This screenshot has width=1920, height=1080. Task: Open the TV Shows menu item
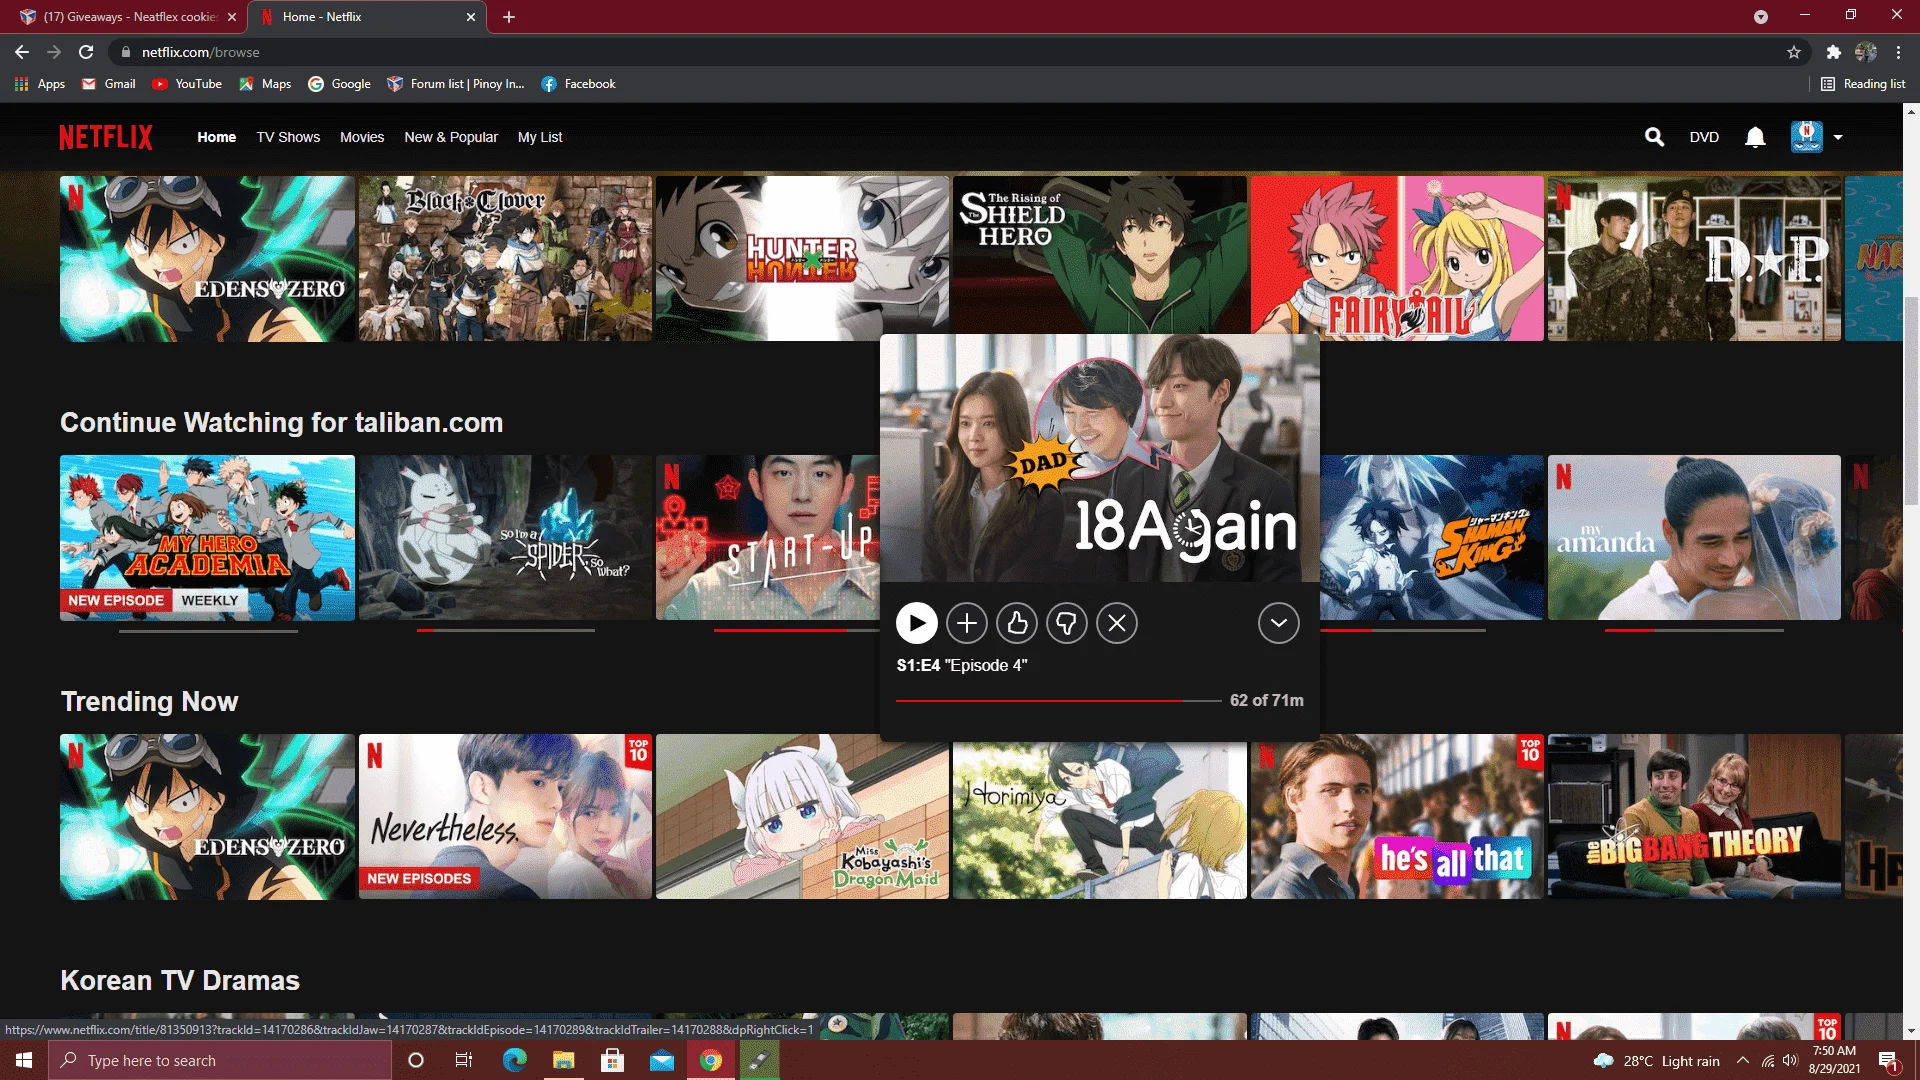[x=288, y=137]
